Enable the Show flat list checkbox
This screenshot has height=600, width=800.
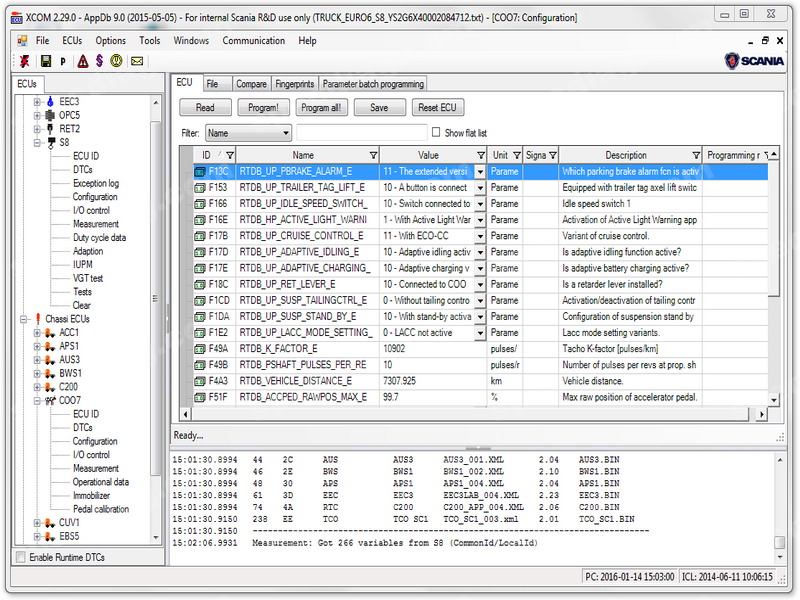coord(436,132)
